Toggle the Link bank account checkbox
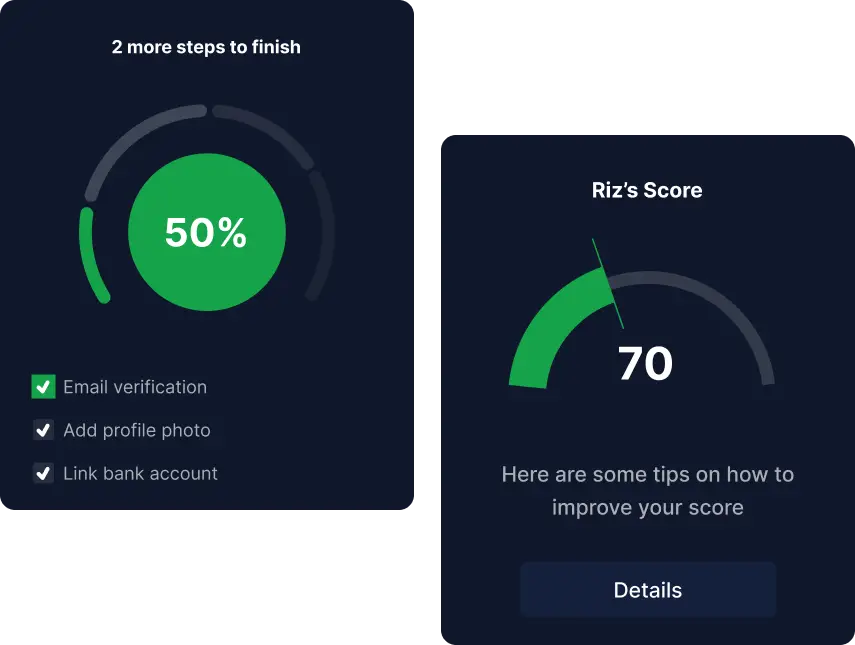Viewport: 855px width, 645px height. coord(43,473)
